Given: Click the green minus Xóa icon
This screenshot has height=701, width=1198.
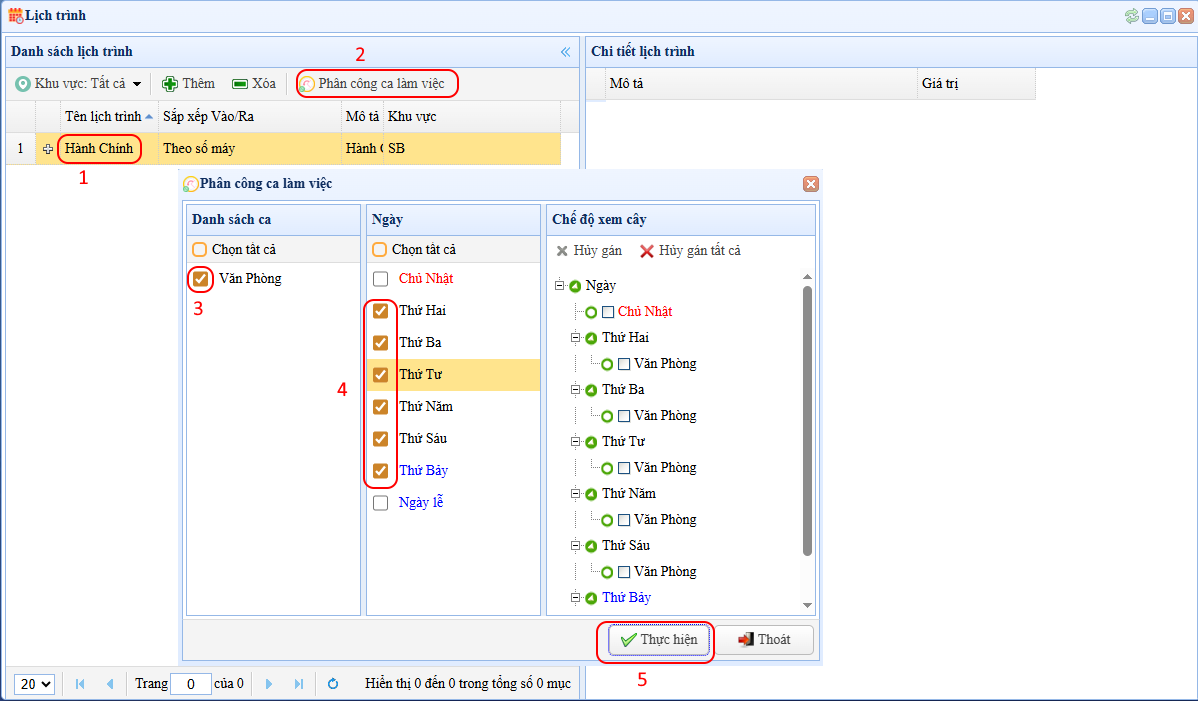Looking at the screenshot, I should [x=240, y=83].
